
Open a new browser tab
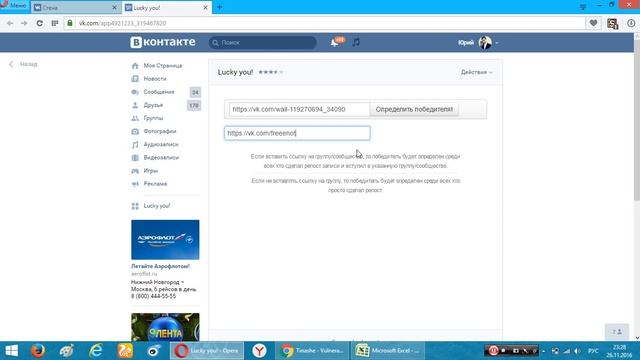point(220,7)
